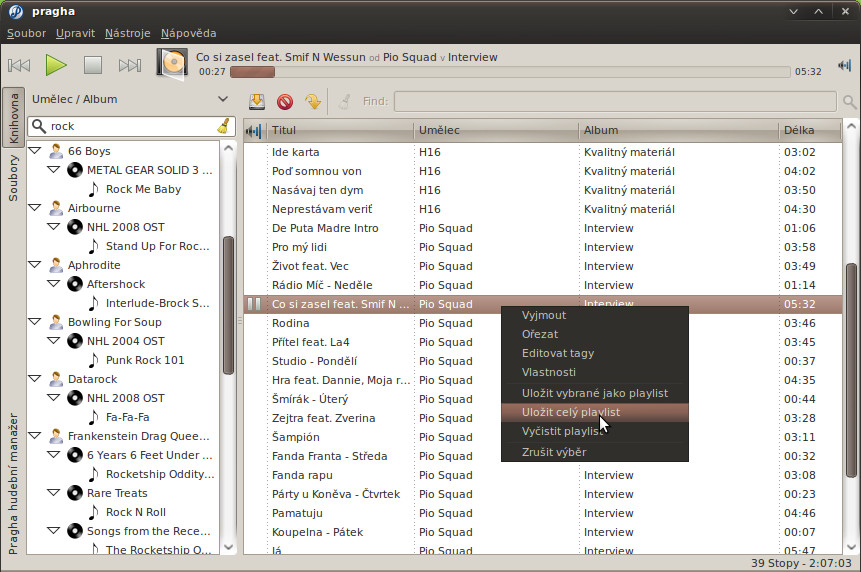Click the METAL GEAR SOLID 3 album disc icon
This screenshot has height=572, width=861.
(x=75, y=170)
